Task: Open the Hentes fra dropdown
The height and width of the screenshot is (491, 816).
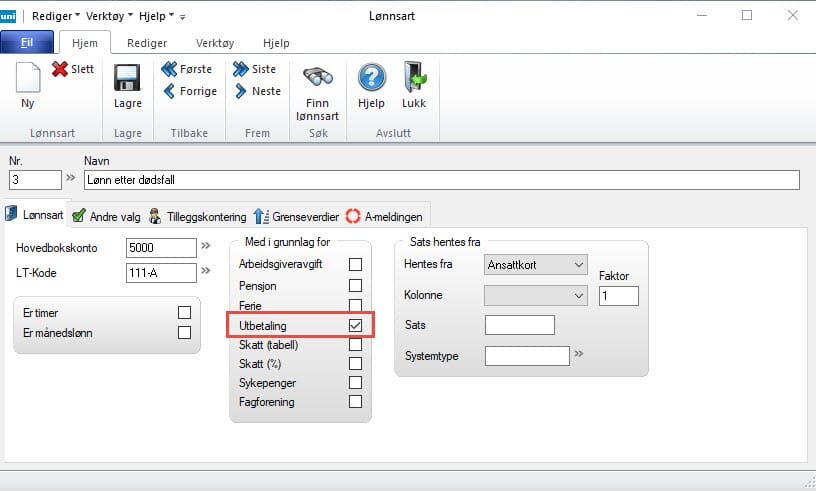Action: (x=535, y=265)
